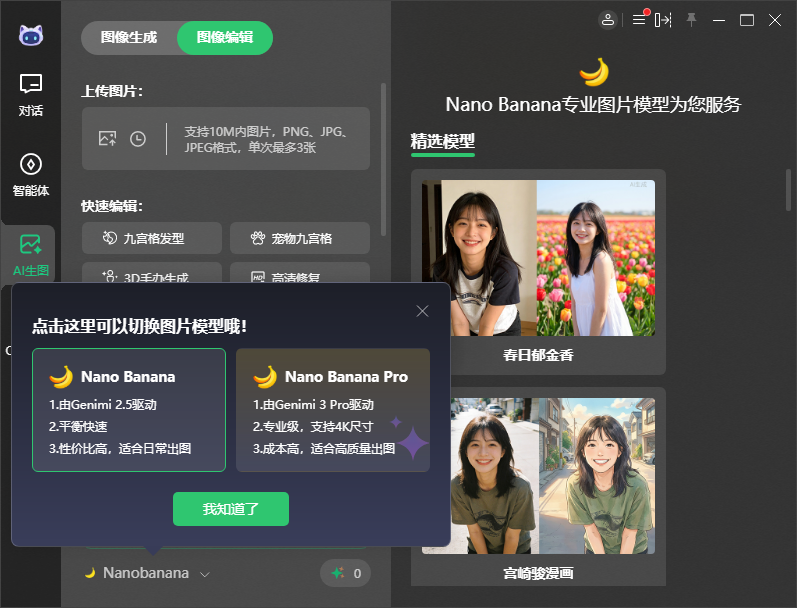The width and height of the screenshot is (797, 608).
Task: Click the 春日郁金香 caption text
Action: (538, 355)
